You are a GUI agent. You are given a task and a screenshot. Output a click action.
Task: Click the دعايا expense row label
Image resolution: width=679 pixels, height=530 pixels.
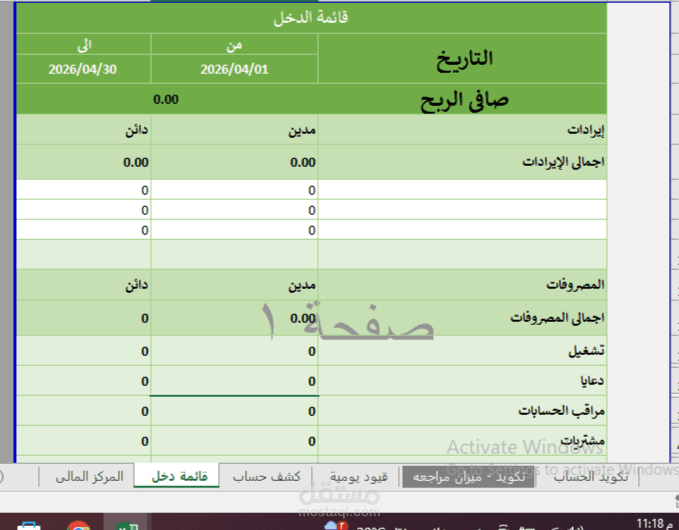[x=462, y=381]
